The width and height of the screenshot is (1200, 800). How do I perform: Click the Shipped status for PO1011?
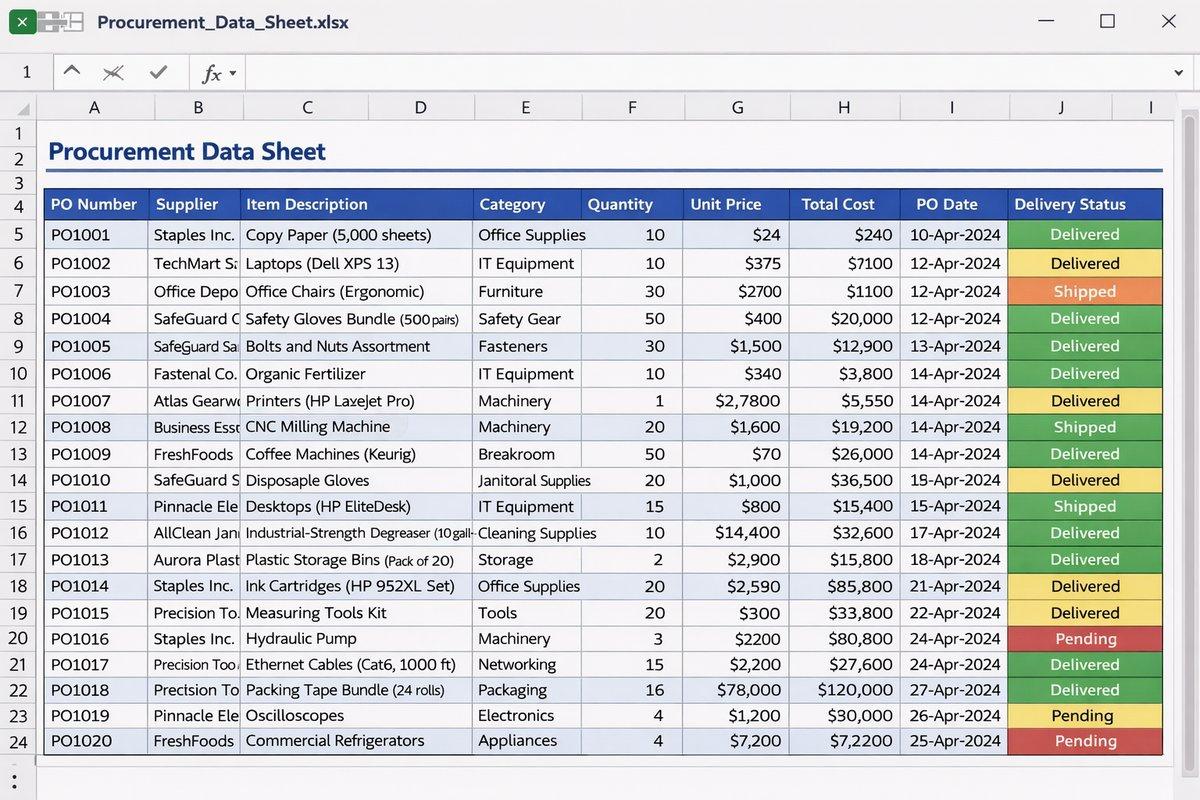point(1085,507)
